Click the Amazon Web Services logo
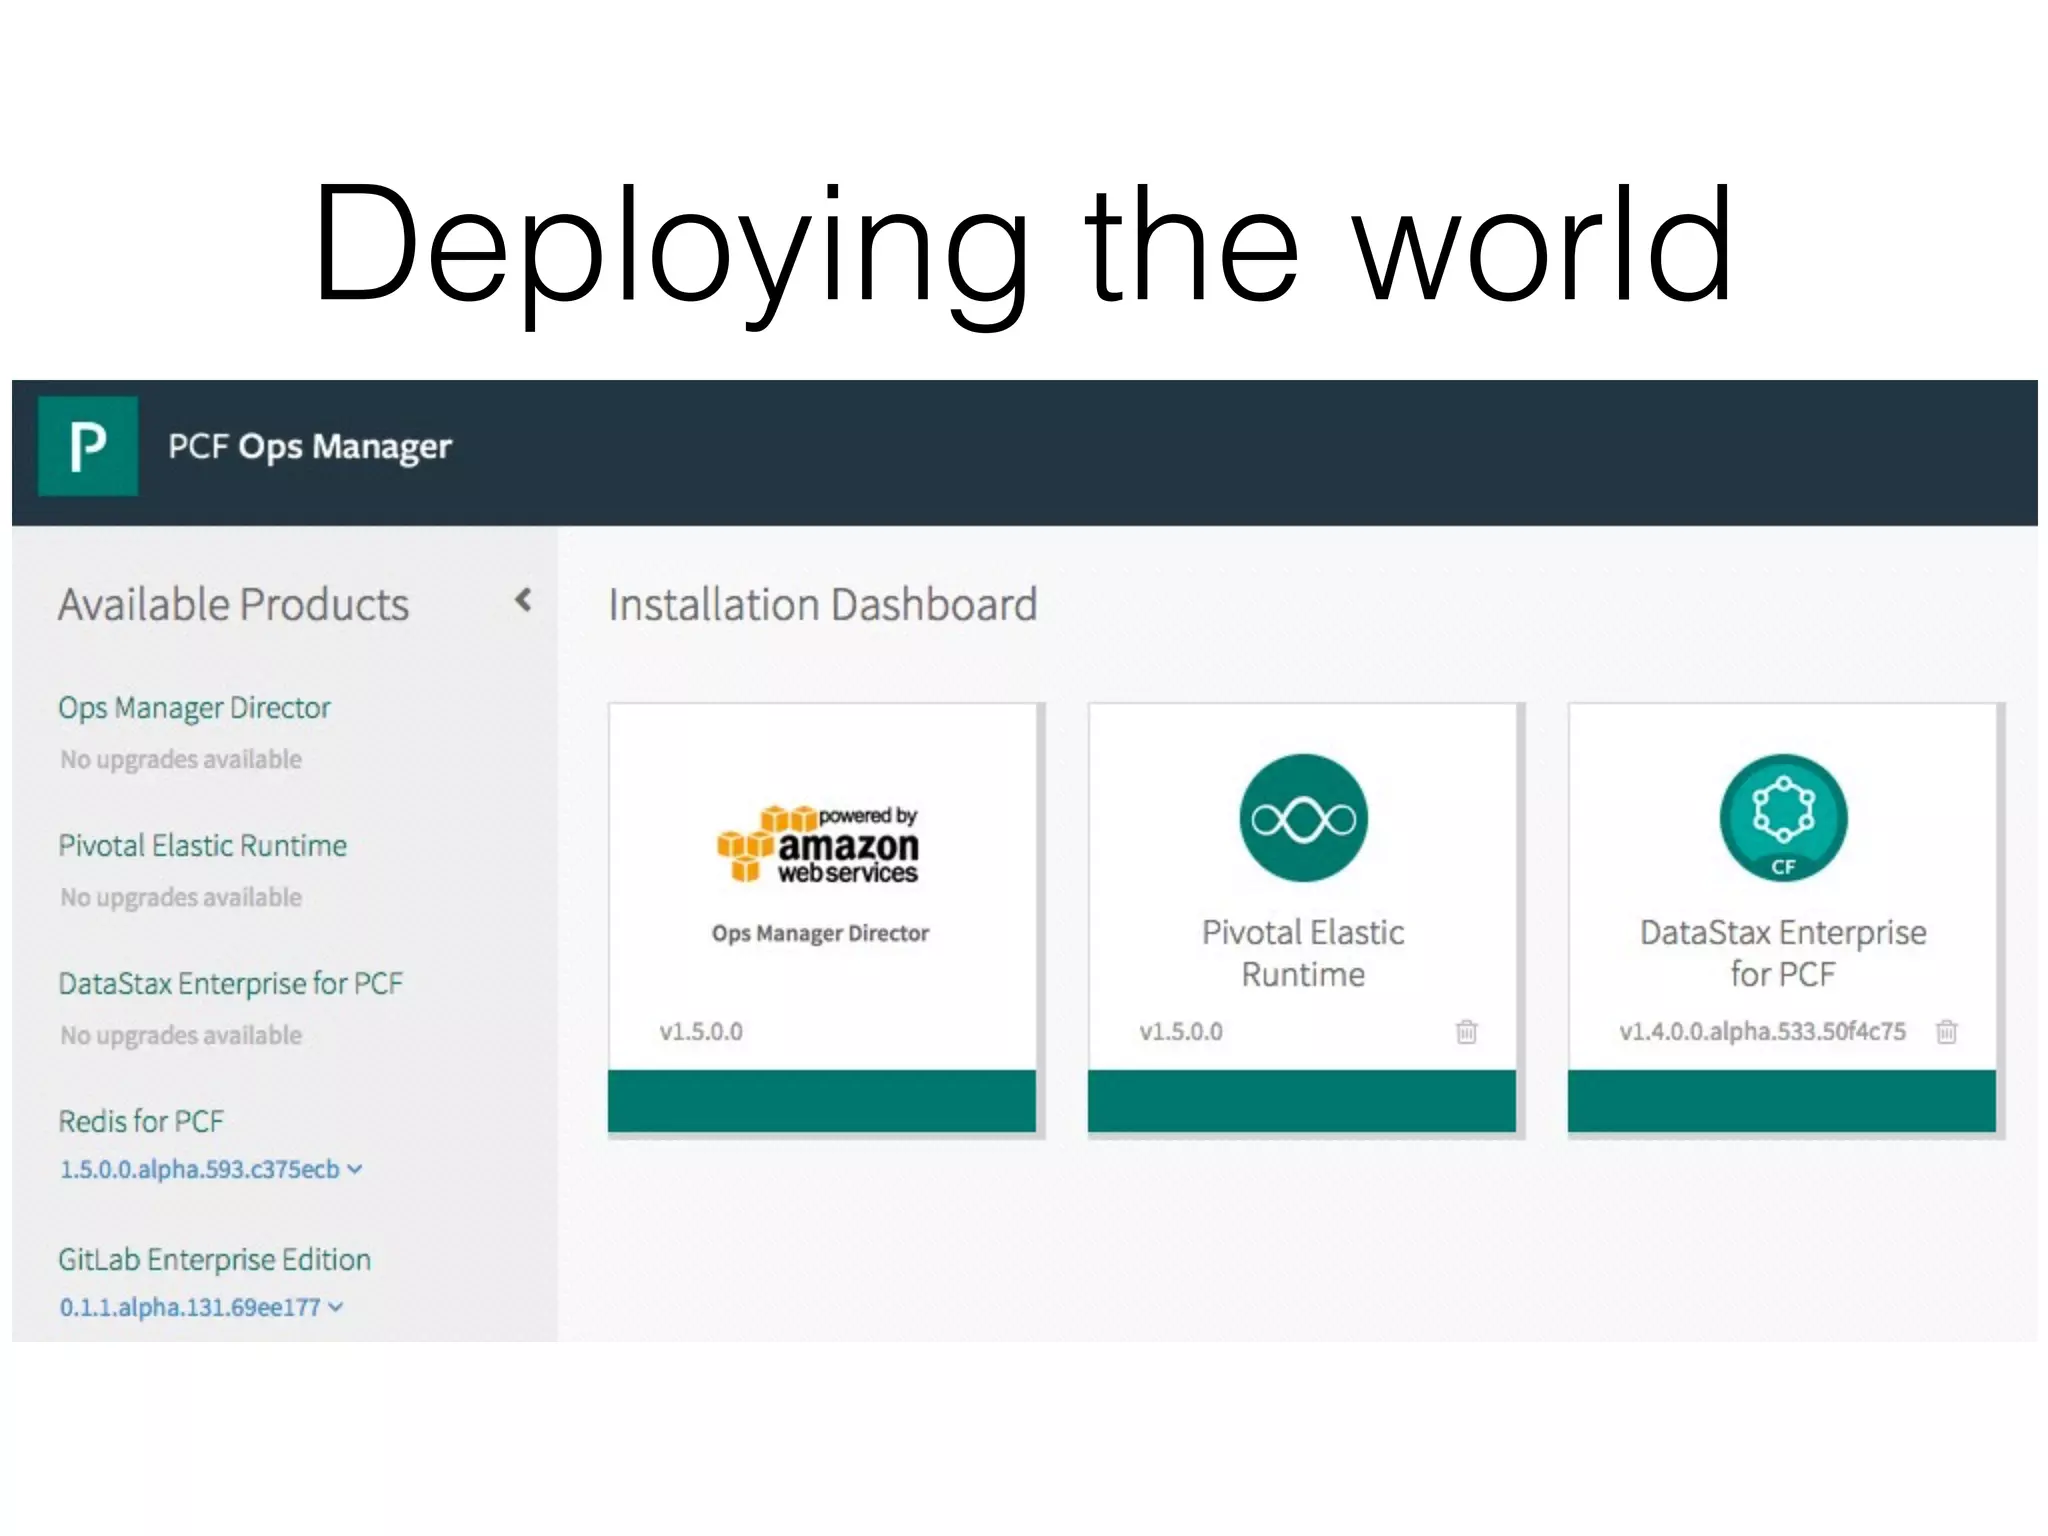The image size is (2048, 1536). coord(818,845)
